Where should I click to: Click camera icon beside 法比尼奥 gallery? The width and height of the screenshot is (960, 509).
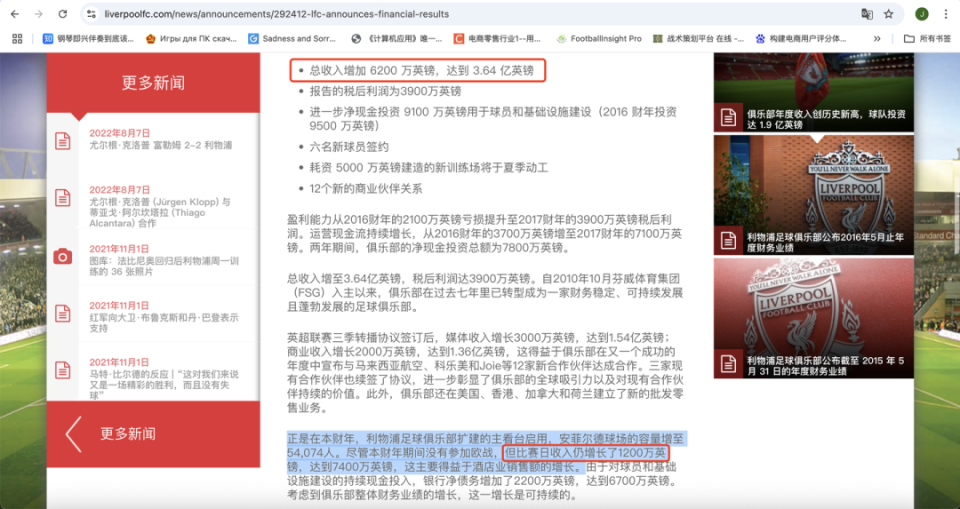click(62, 256)
